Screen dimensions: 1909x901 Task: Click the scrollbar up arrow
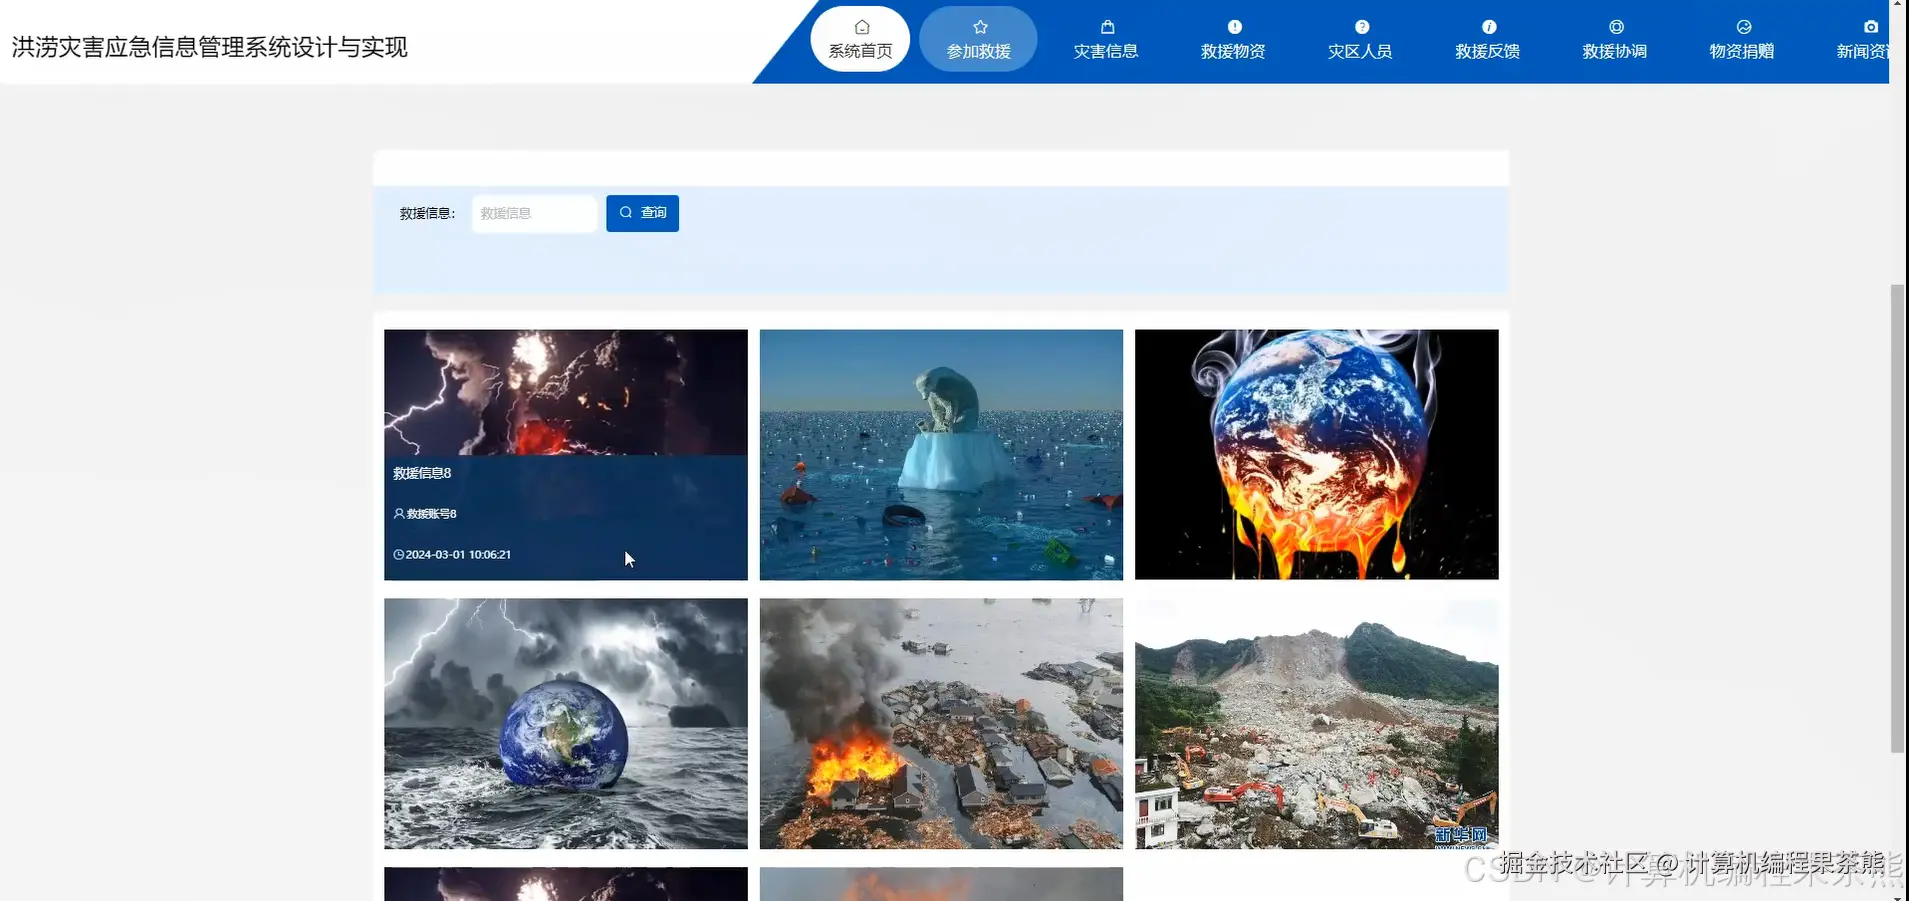(1897, 5)
